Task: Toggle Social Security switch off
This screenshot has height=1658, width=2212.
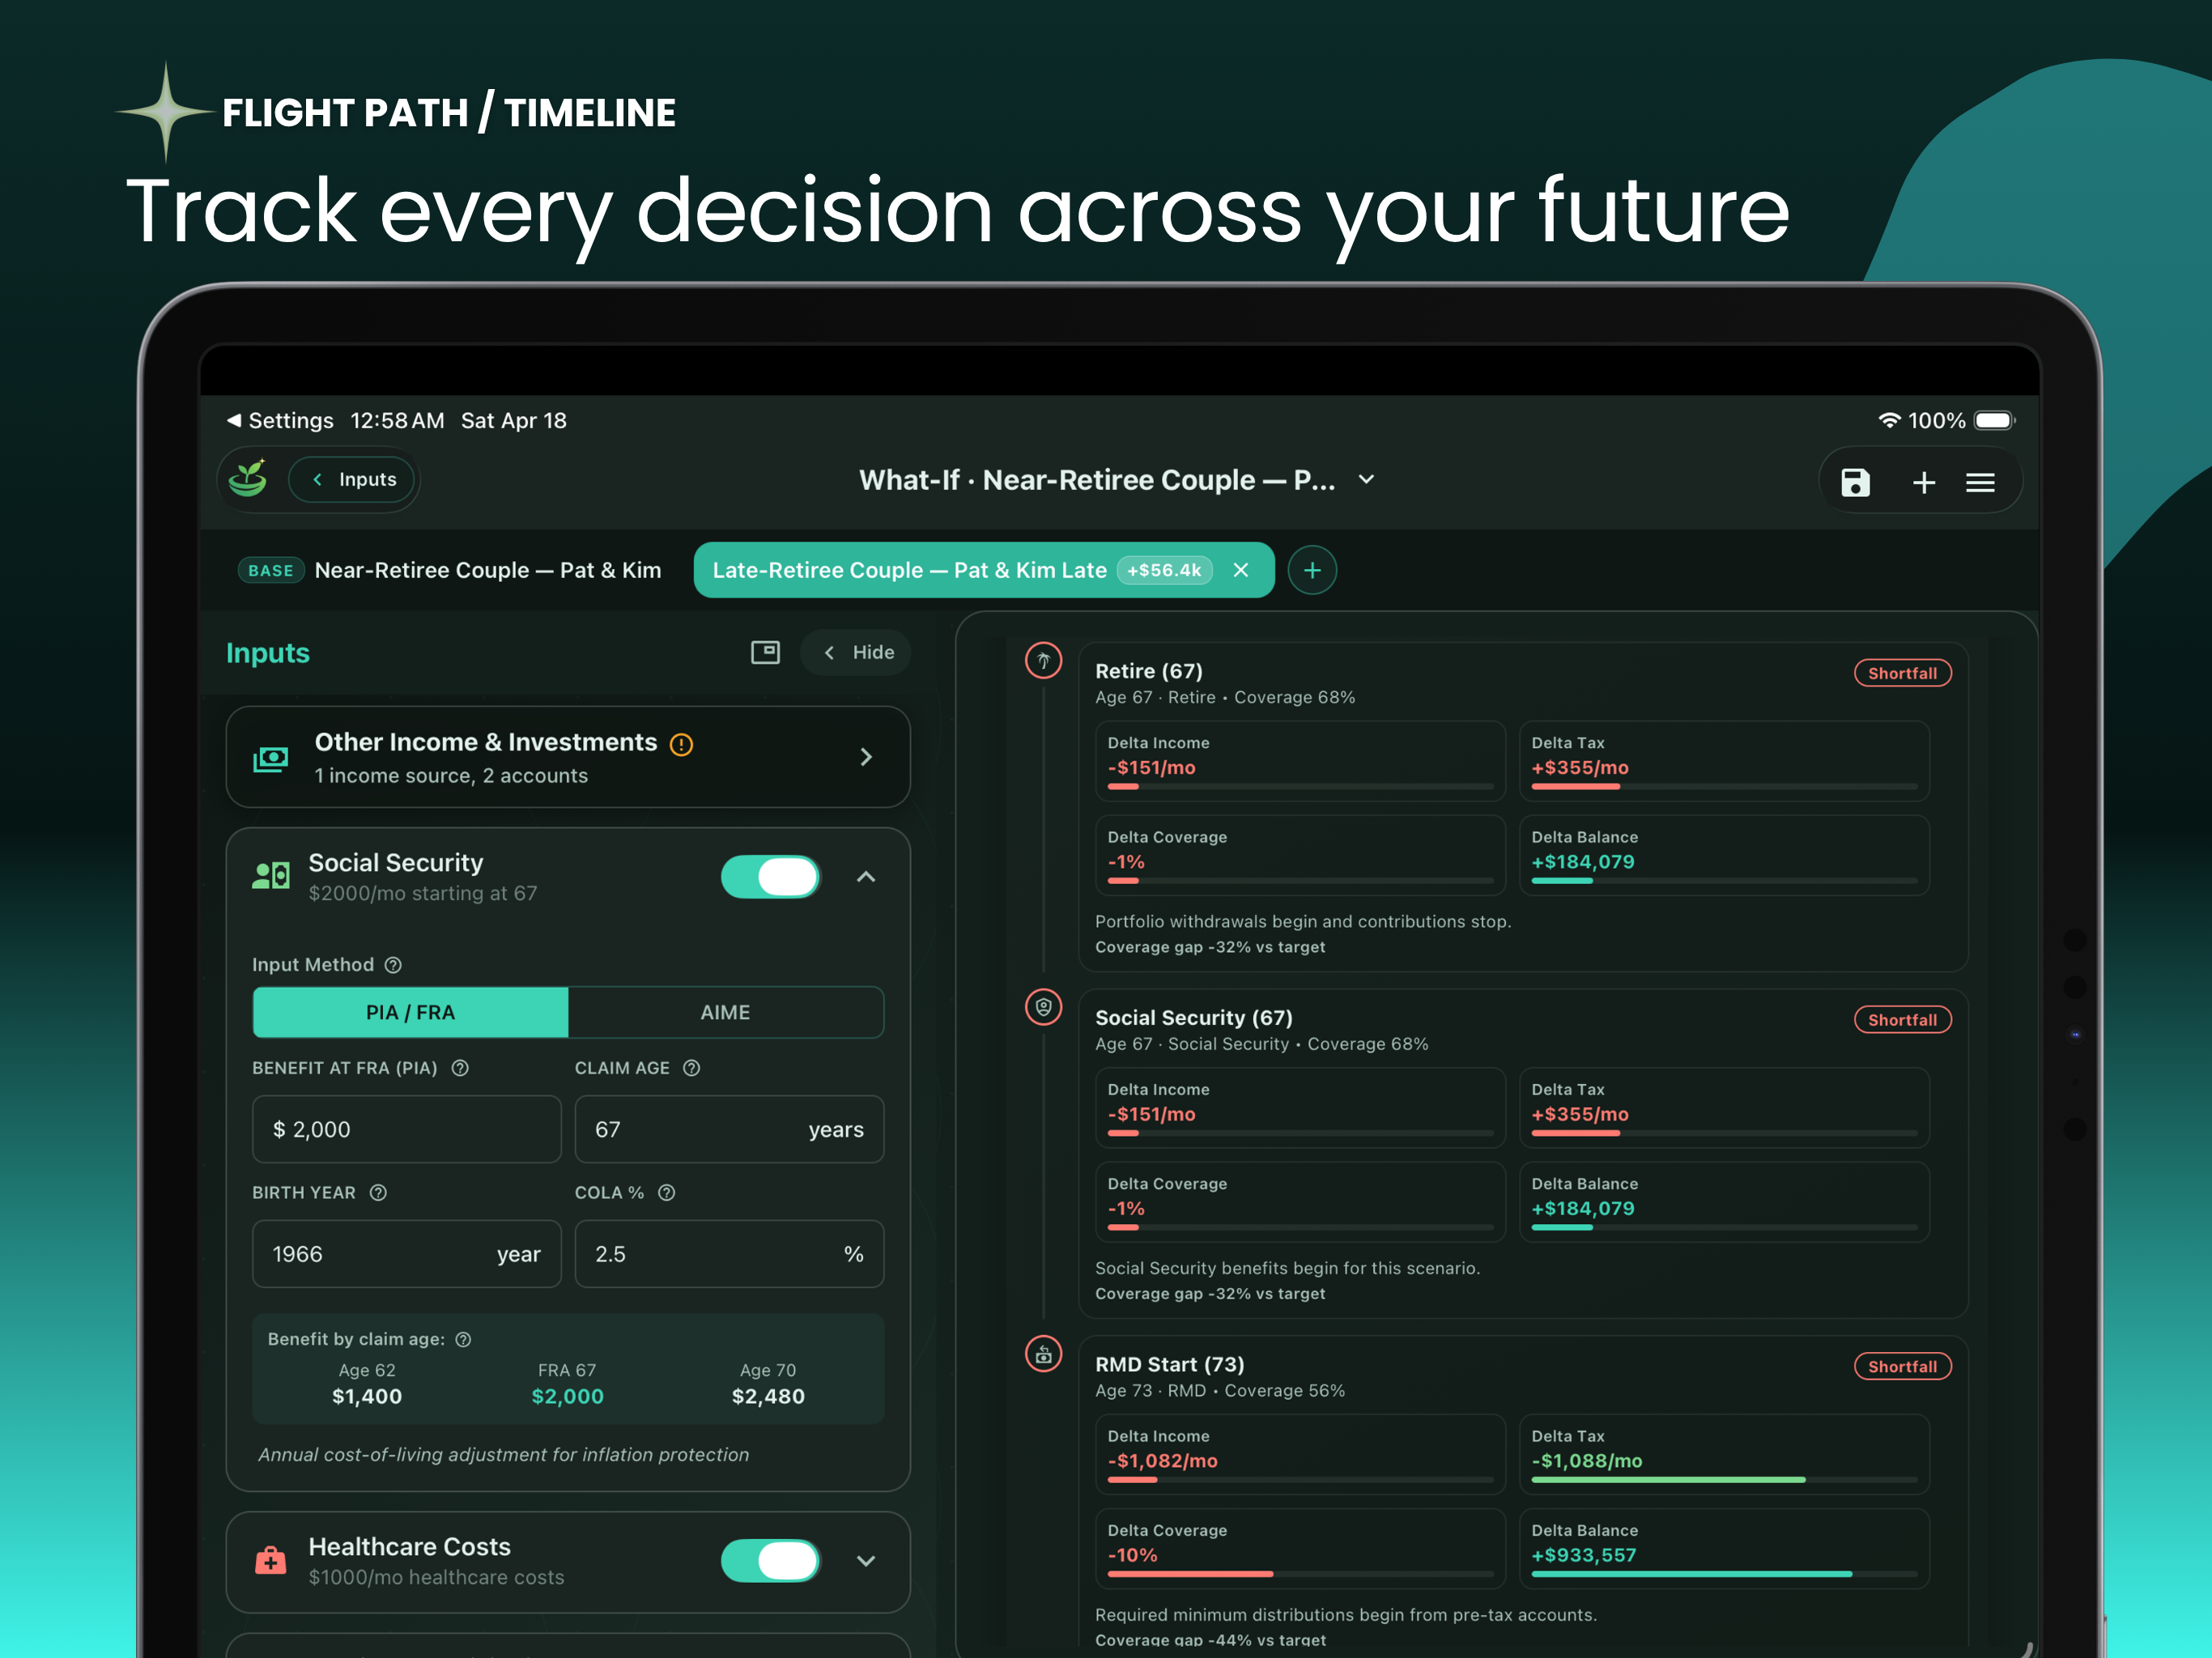Action: [x=770, y=877]
